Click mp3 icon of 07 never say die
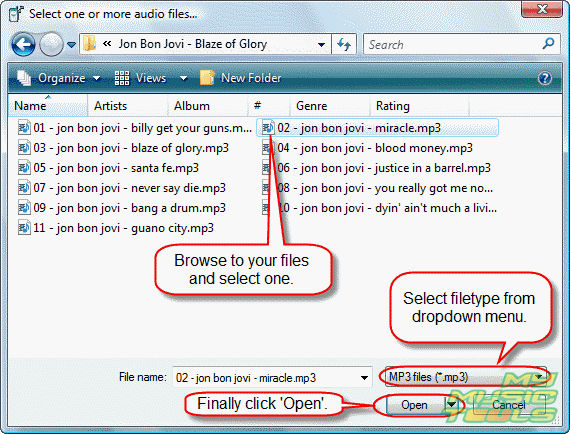This screenshot has width=570, height=434. 24,188
